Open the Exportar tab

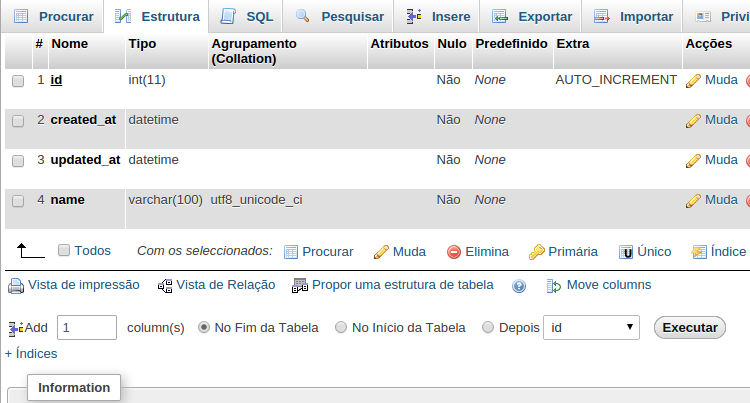point(531,17)
